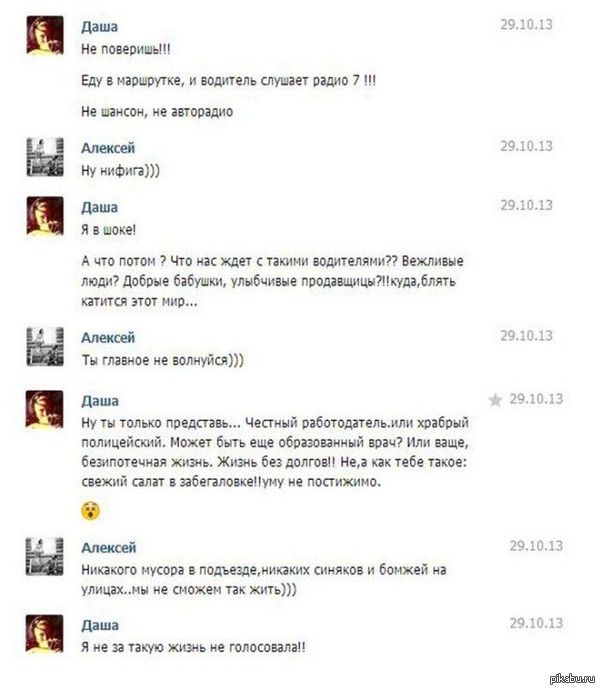Click the star icon beside the 29.10.13 date

[x=495, y=400]
